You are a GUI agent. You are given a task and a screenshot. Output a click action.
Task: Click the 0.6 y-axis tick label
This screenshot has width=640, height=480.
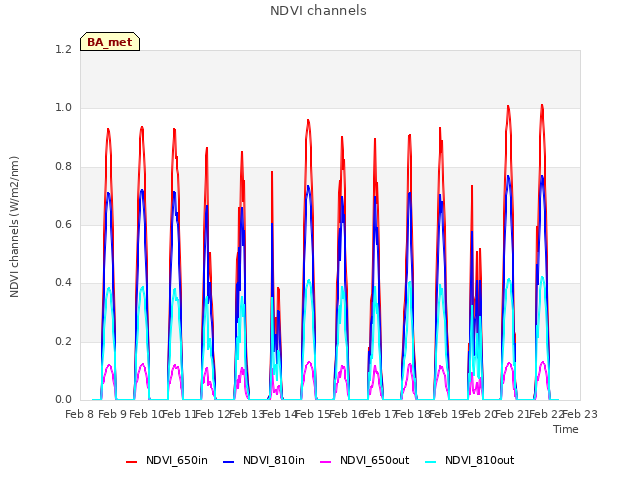(63, 224)
